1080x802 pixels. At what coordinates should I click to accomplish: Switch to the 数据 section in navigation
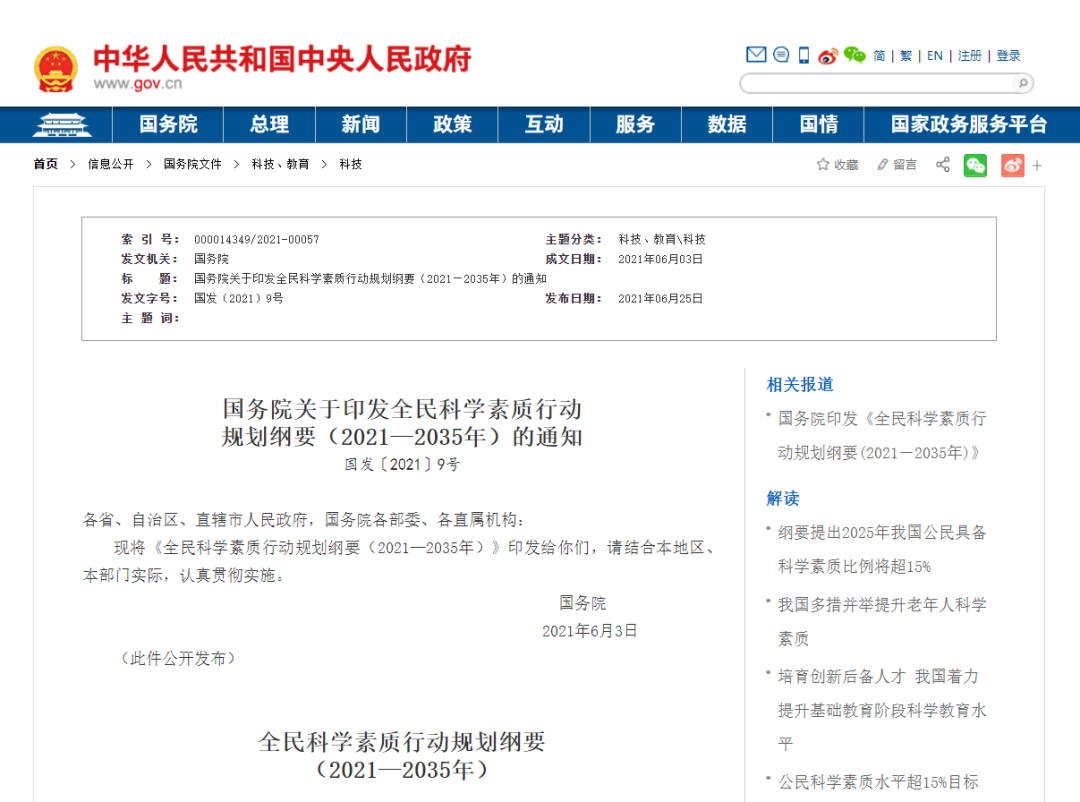pyautogui.click(x=727, y=124)
